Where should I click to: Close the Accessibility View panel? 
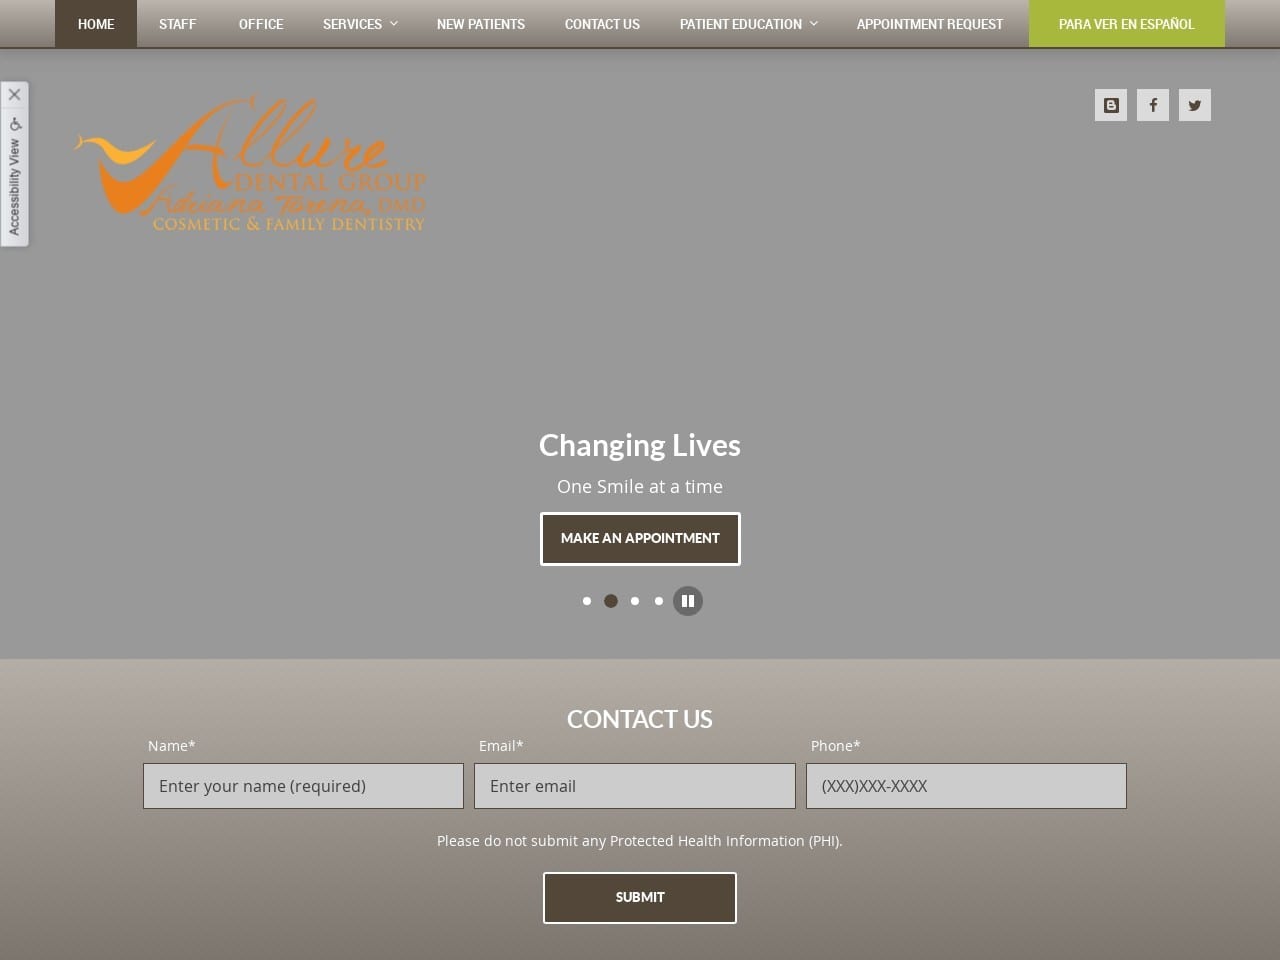pyautogui.click(x=14, y=95)
